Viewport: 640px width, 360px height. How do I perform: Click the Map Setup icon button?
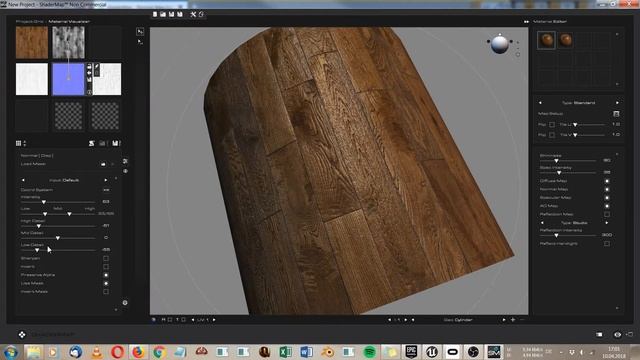[616, 114]
